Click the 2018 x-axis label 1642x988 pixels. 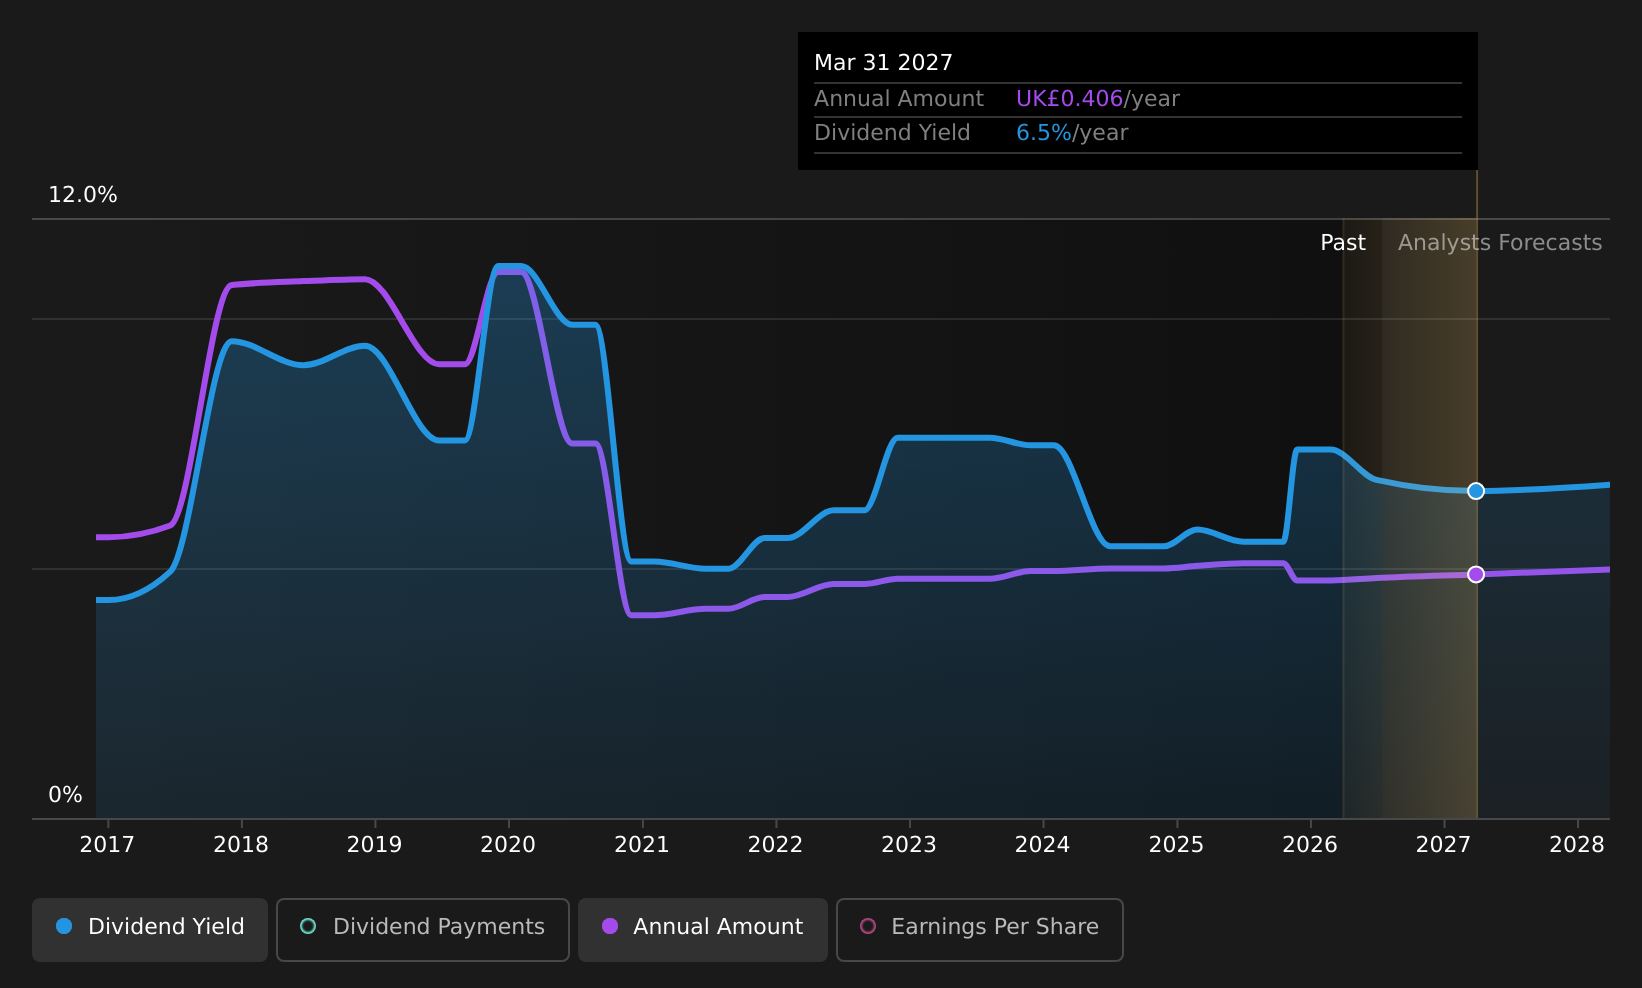pyautogui.click(x=241, y=845)
